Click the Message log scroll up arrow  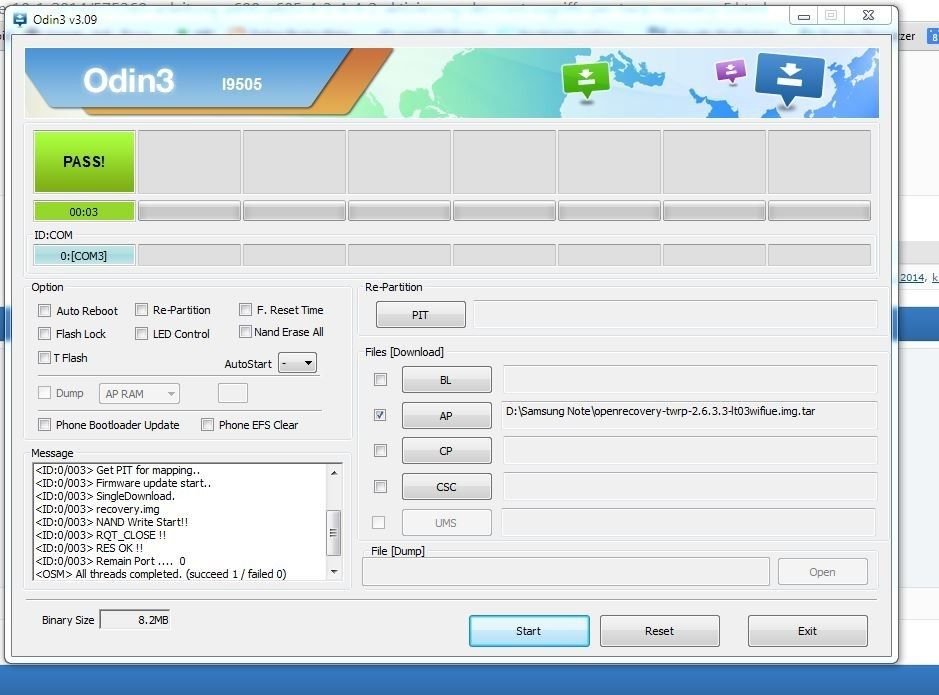coord(334,472)
